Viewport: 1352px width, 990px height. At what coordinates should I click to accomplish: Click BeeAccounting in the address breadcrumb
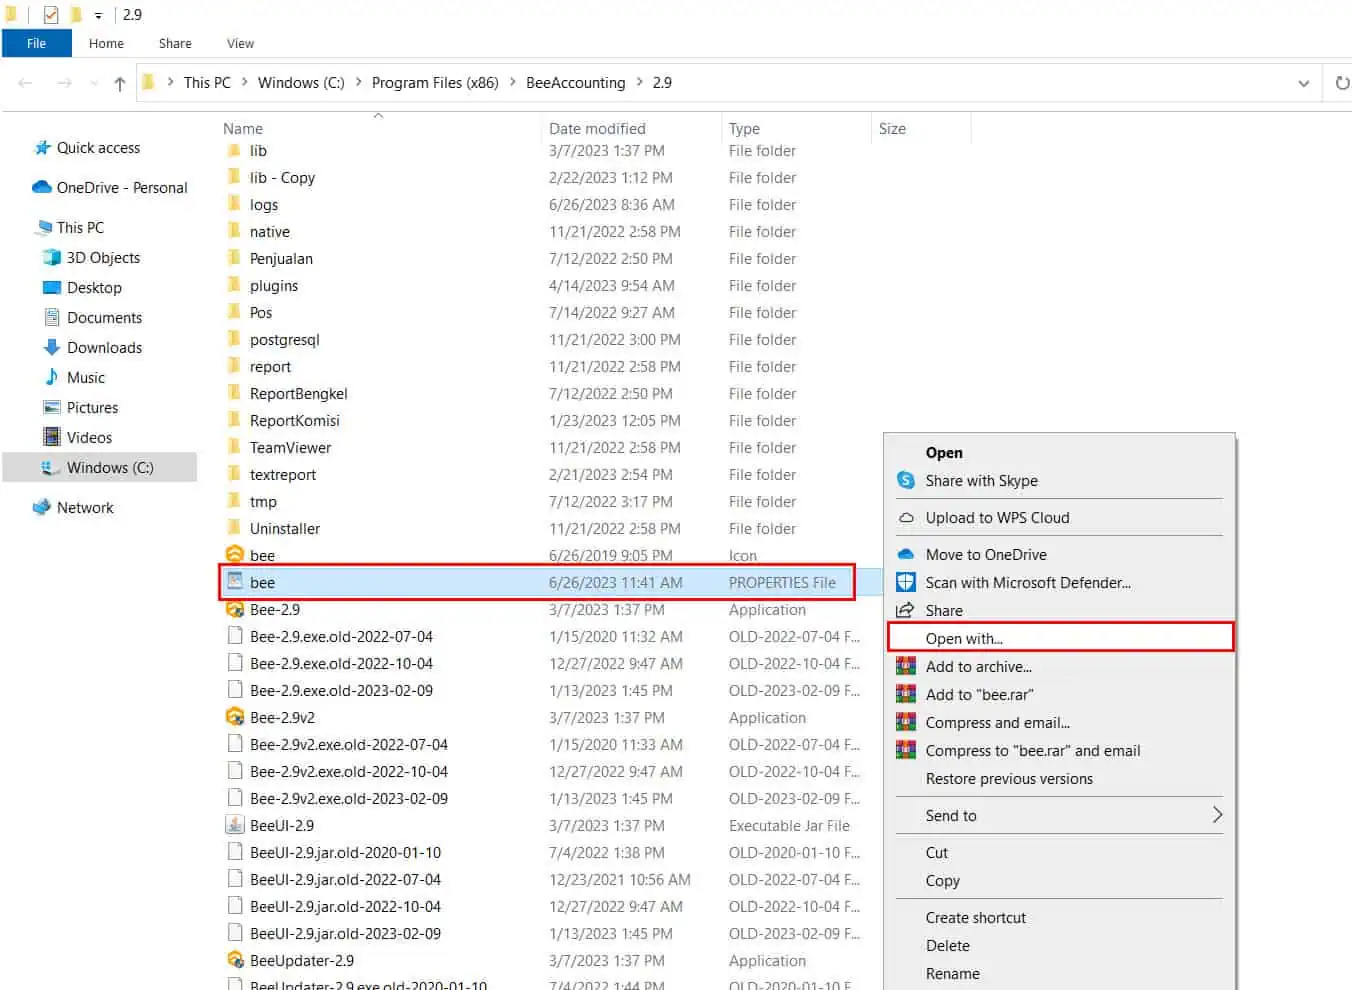click(575, 83)
